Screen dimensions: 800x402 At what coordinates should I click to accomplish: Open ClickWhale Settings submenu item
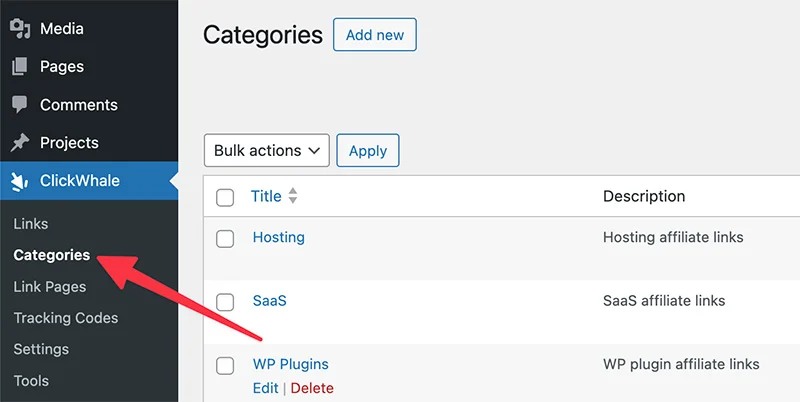pyautogui.click(x=41, y=349)
